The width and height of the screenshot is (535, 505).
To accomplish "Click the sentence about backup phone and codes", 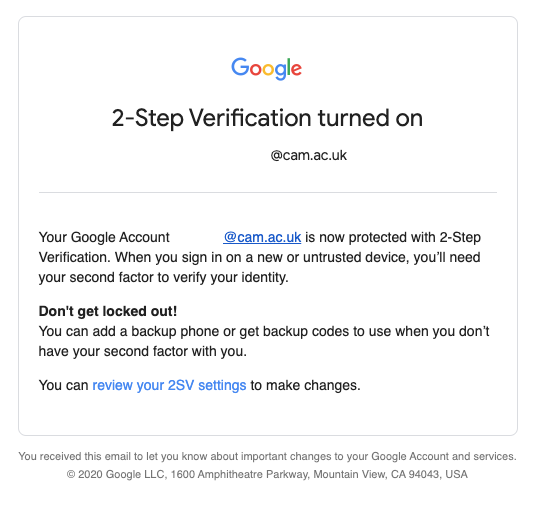I will [264, 331].
